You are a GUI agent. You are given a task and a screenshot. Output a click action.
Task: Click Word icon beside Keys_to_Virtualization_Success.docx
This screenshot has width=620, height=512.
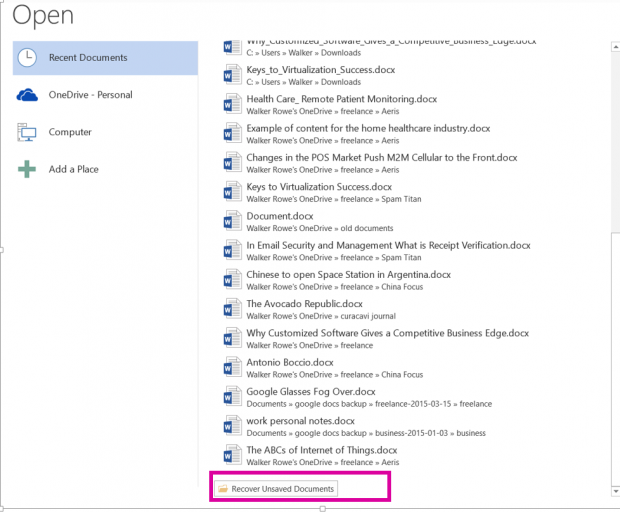point(232,75)
